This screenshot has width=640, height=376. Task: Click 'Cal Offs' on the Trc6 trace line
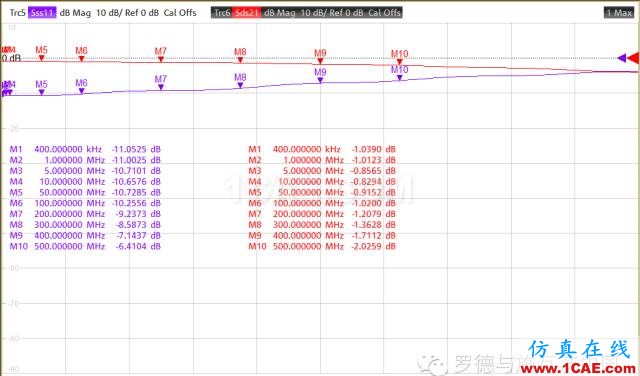[x=384, y=13]
